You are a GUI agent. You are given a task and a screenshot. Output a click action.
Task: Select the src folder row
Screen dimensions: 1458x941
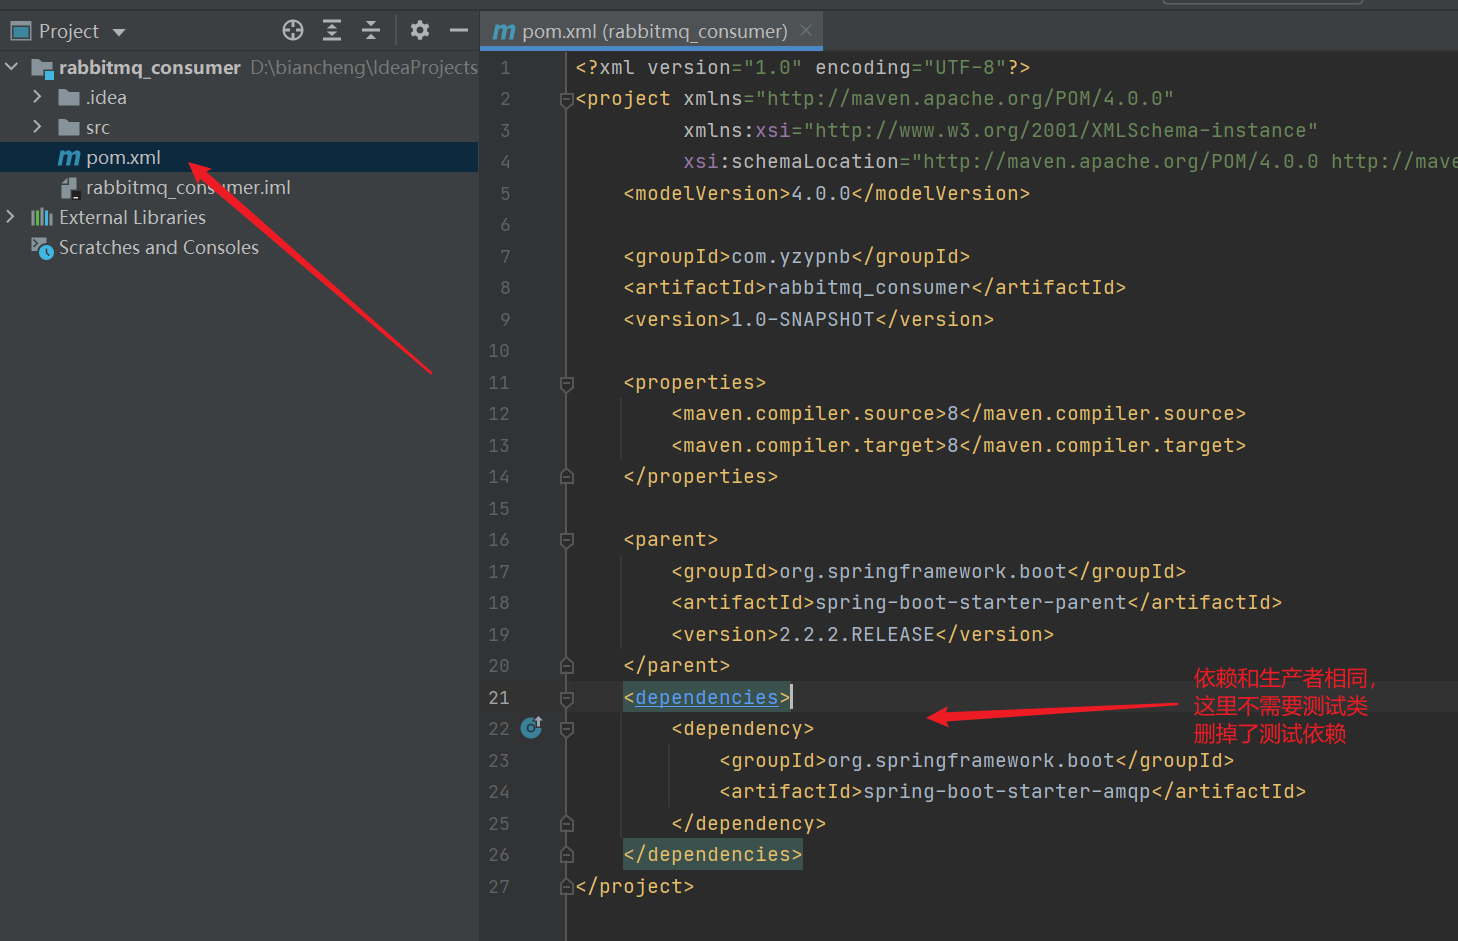[x=239, y=127]
